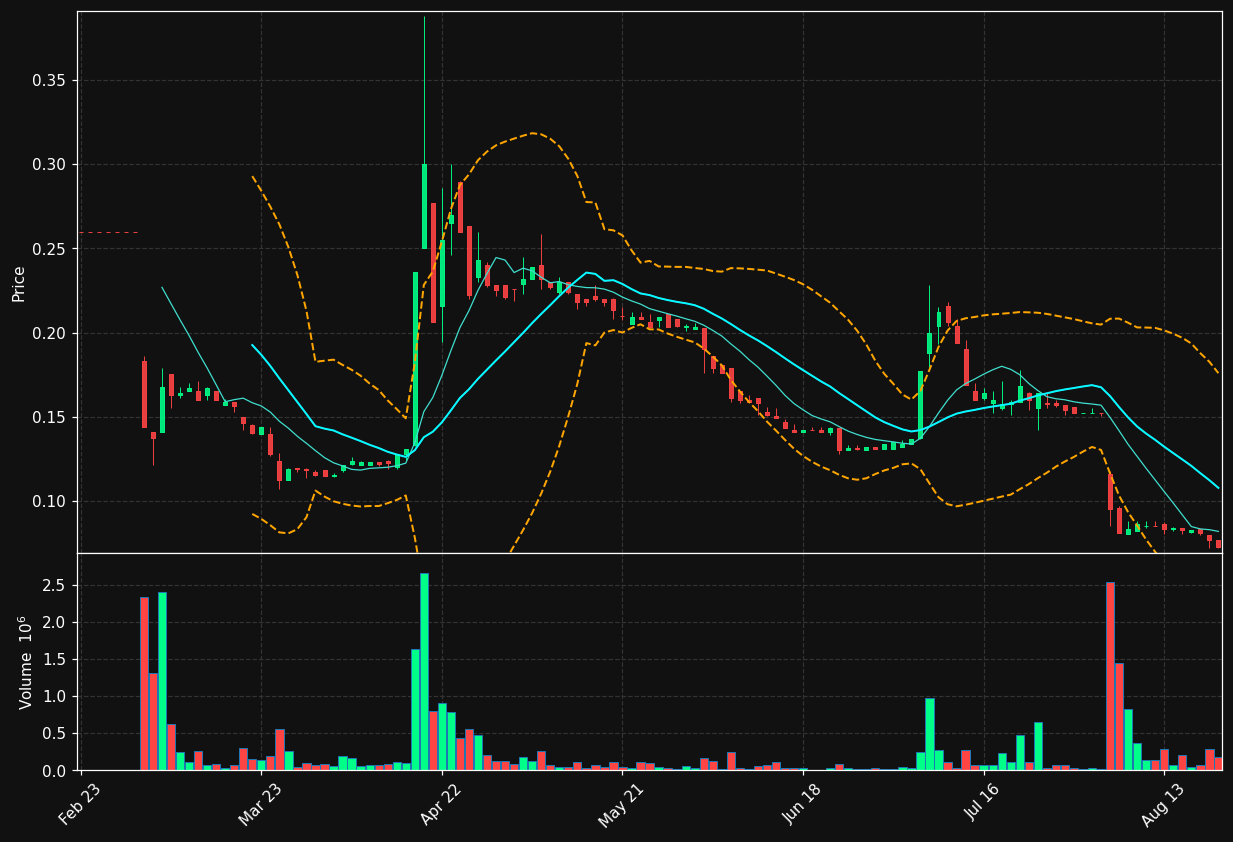Click the Mar 23 date label

click(260, 804)
